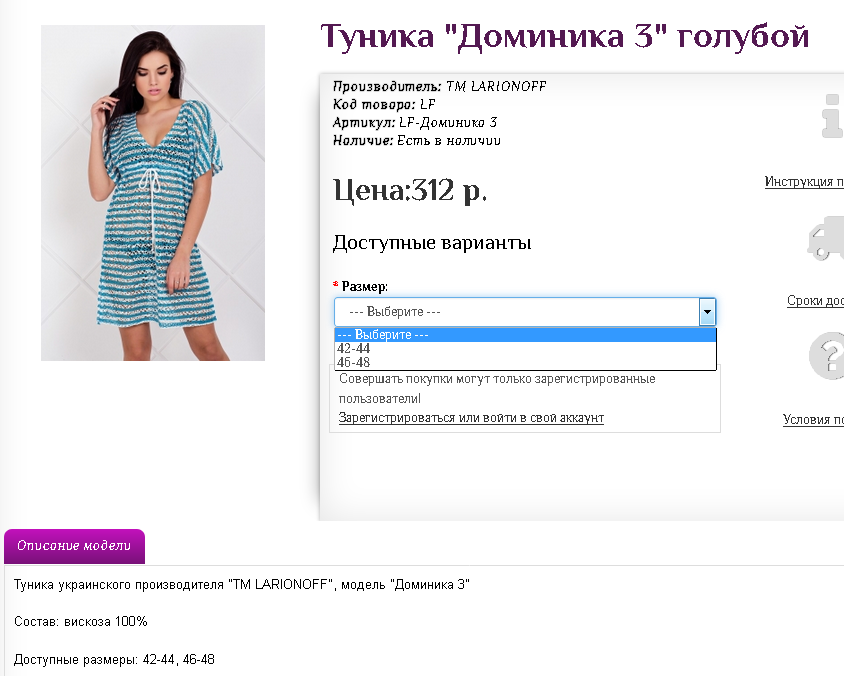Open the Описание модели tab
The width and height of the screenshot is (844, 676).
pyautogui.click(x=74, y=546)
